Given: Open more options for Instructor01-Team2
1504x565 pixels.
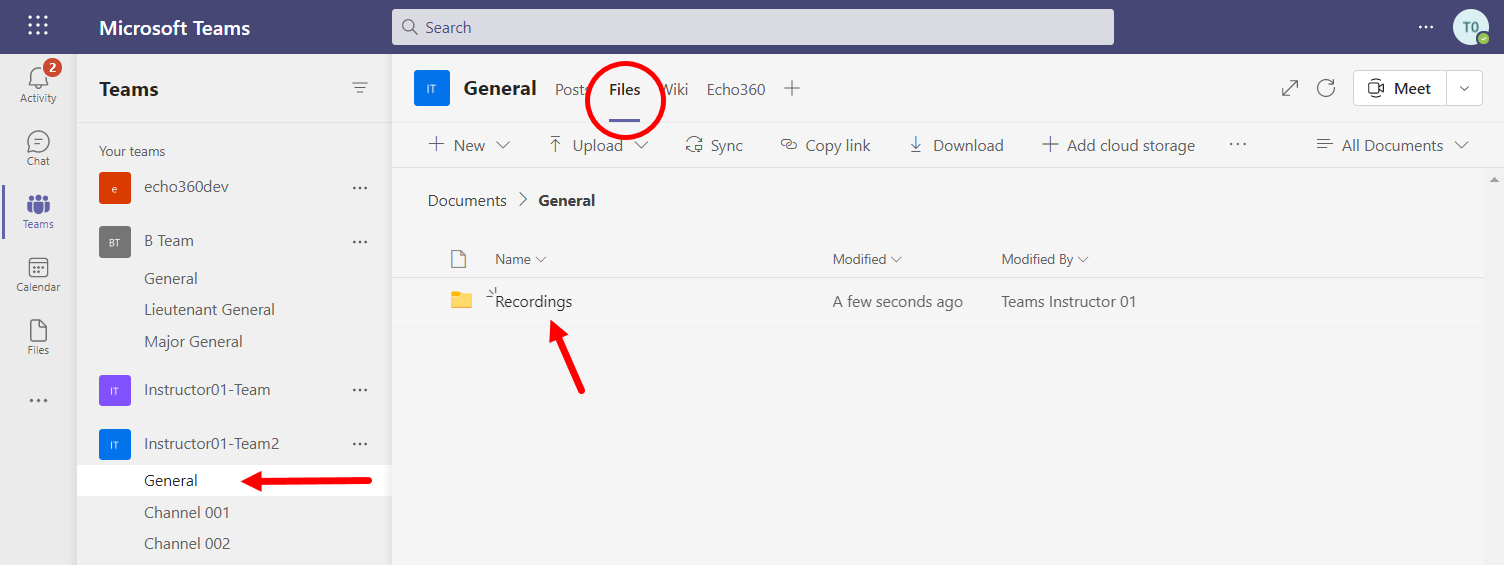Looking at the screenshot, I should click(360, 444).
